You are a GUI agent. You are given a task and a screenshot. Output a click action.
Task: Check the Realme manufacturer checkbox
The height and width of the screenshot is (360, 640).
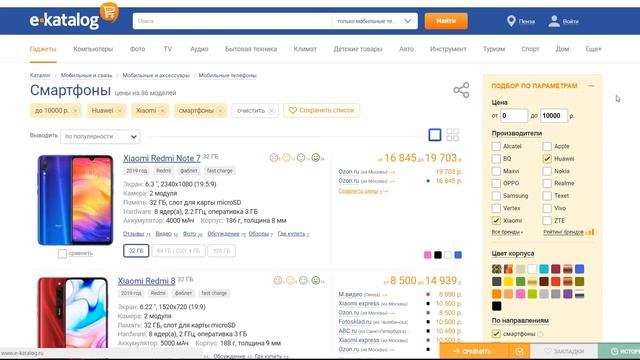coord(547,183)
